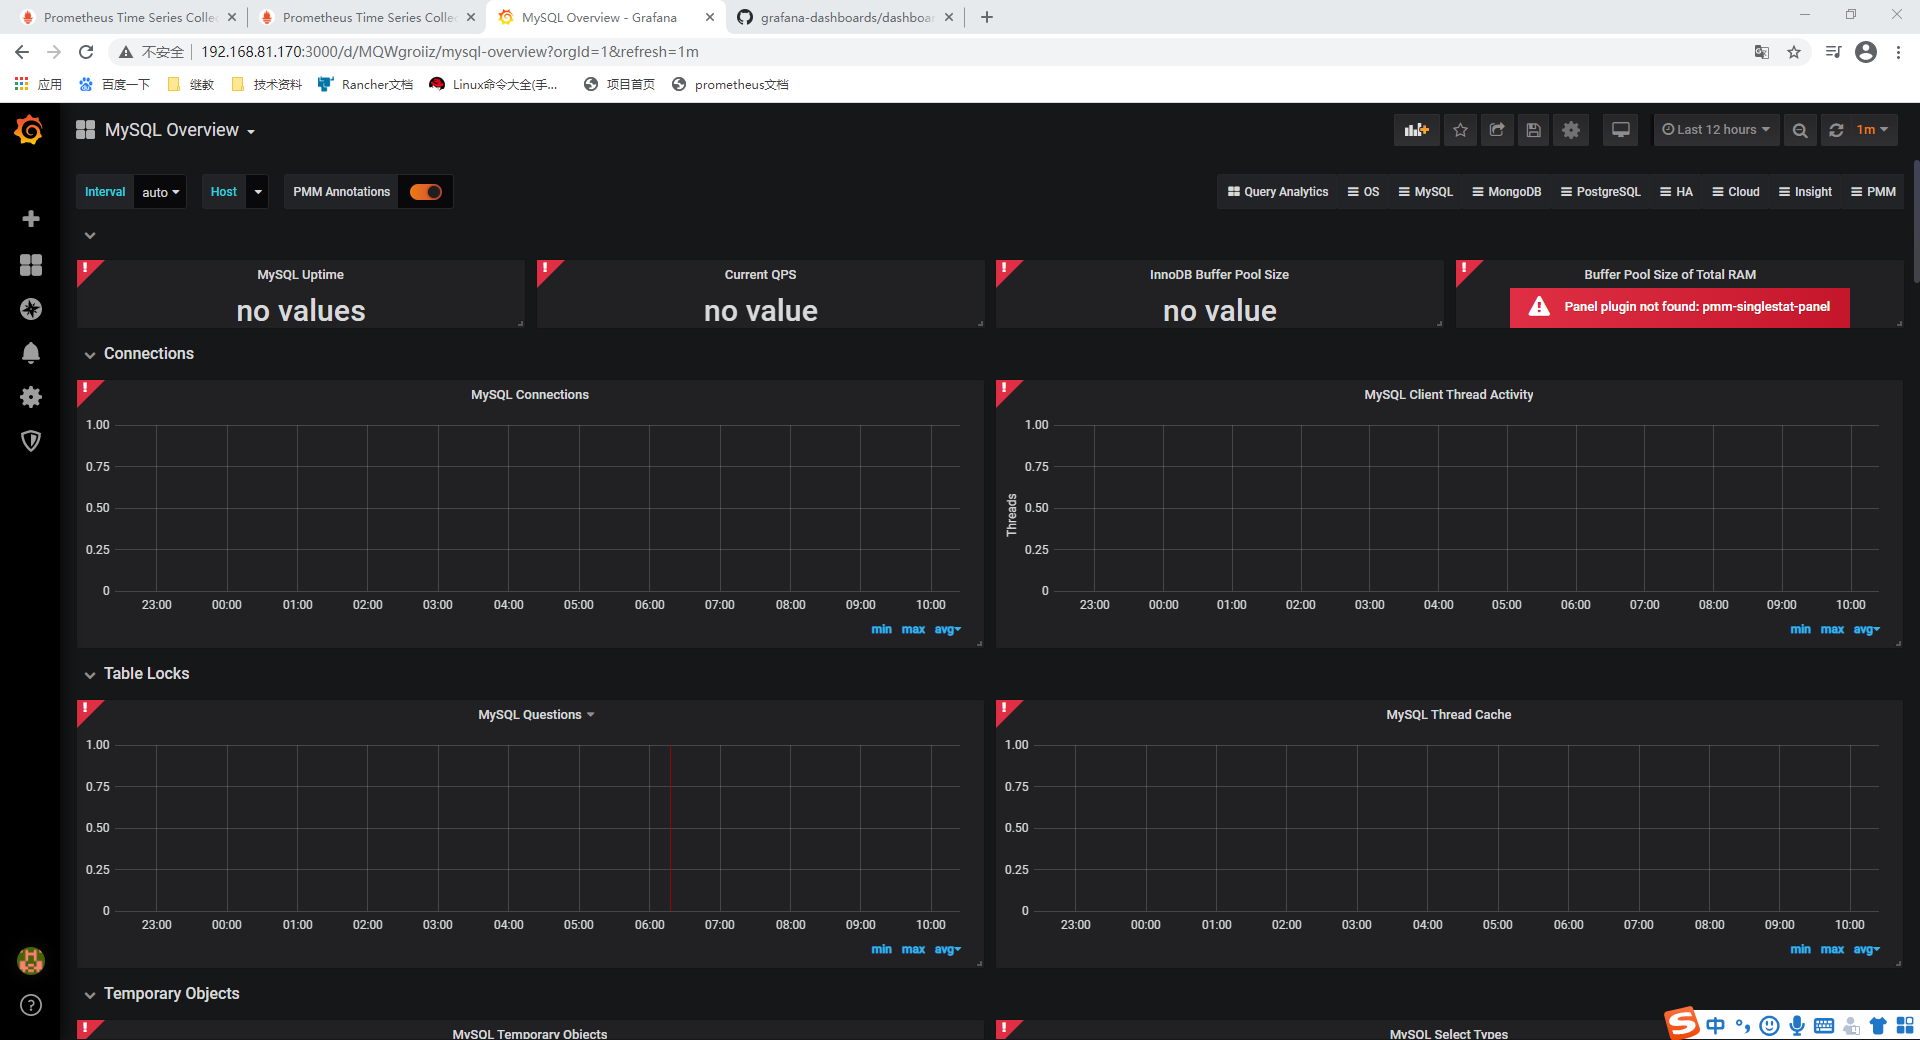The height and width of the screenshot is (1040, 1920).
Task: Click page vertical scrollbar
Action: [1915, 220]
